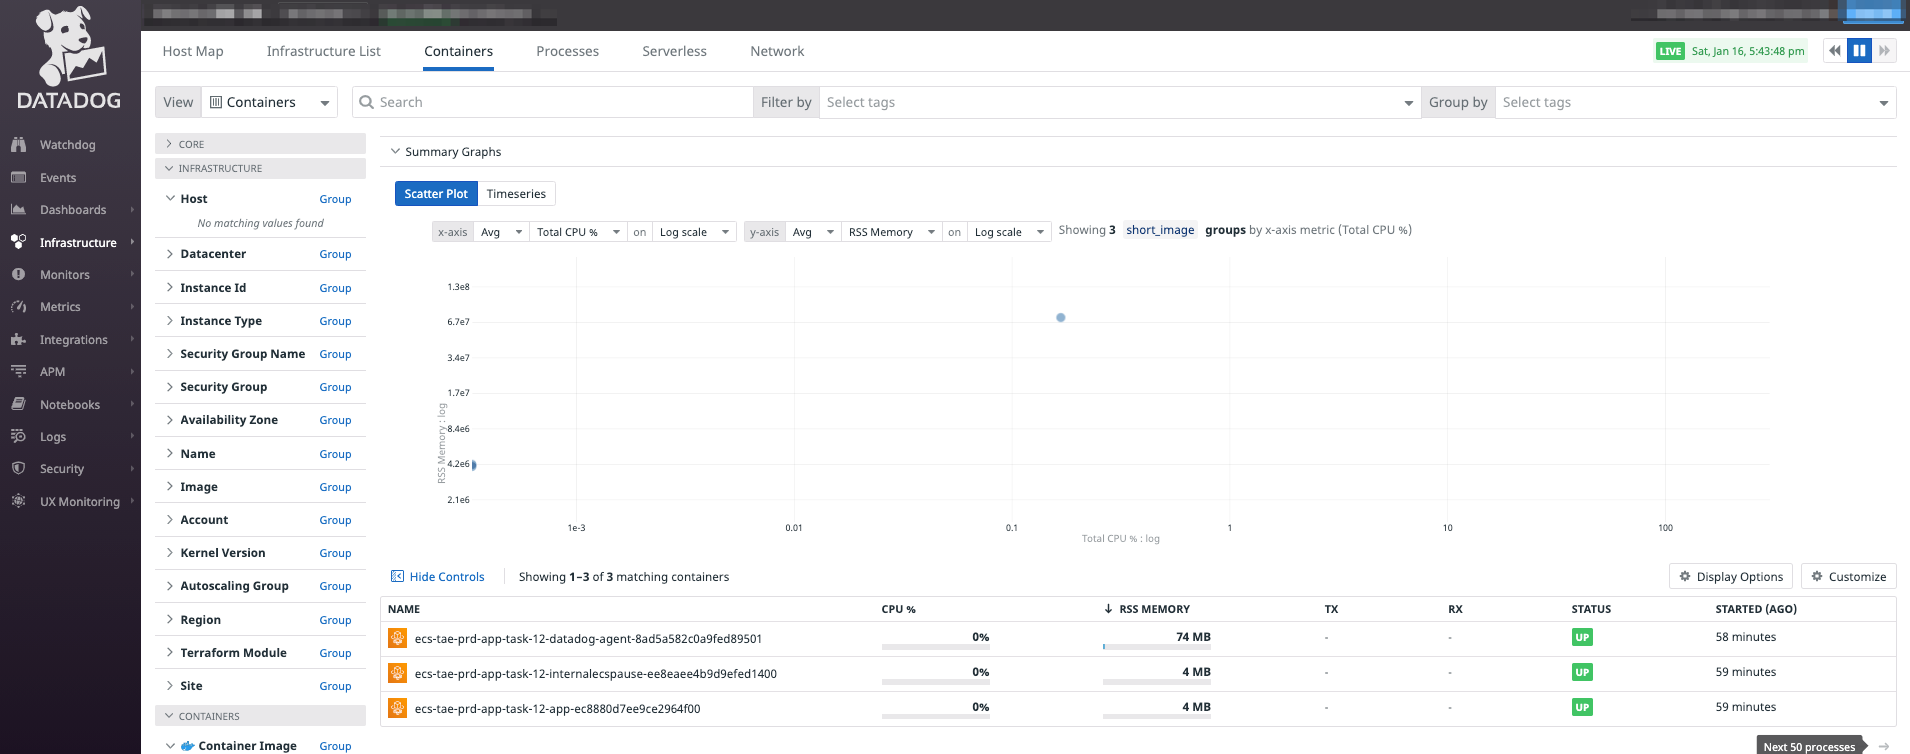Switch to Serverless tab
Viewport: 1910px width, 754px height.
coord(674,51)
